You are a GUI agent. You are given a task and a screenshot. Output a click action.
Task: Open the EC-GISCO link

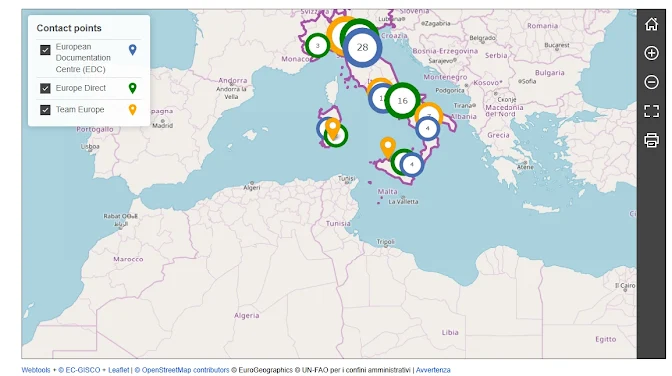tap(79, 370)
